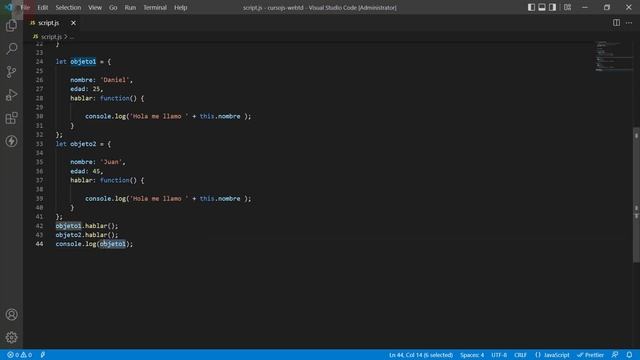Click the code minimap overview
This screenshot has height=360, width=640.
coord(613,56)
